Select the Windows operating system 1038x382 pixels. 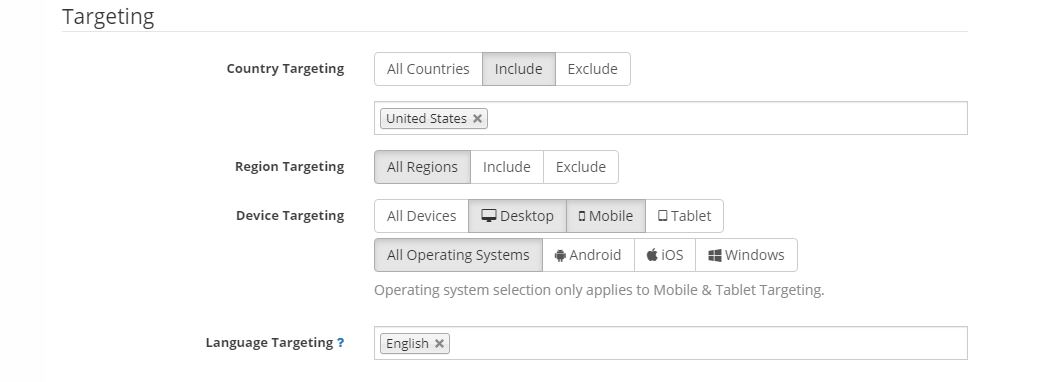(746, 255)
